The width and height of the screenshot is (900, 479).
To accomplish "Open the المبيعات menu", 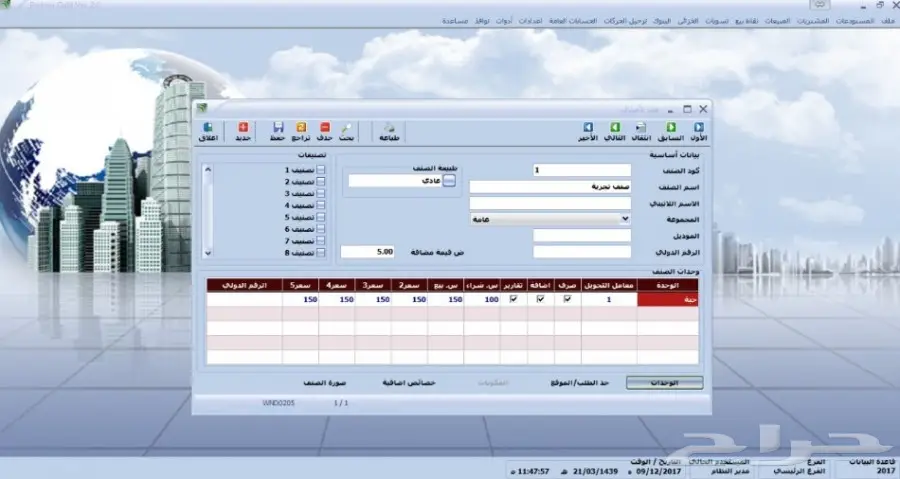I will pyautogui.click(x=778, y=21).
